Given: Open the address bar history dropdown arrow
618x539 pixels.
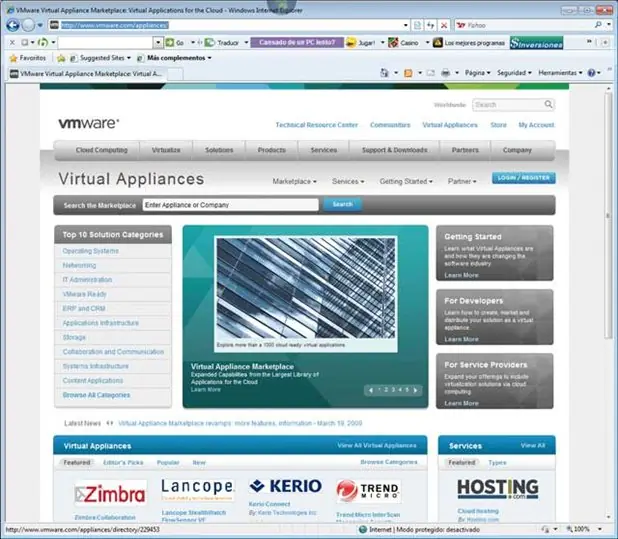Looking at the screenshot, I should (x=406, y=25).
